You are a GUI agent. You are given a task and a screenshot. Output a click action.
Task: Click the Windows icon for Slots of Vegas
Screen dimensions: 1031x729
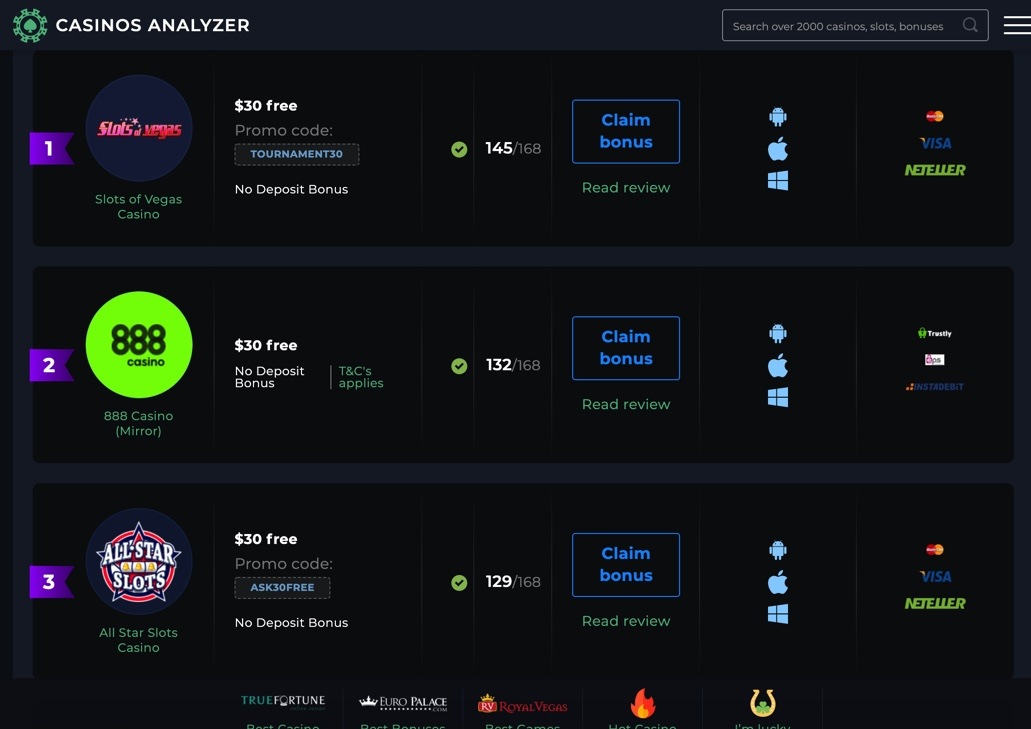point(778,181)
